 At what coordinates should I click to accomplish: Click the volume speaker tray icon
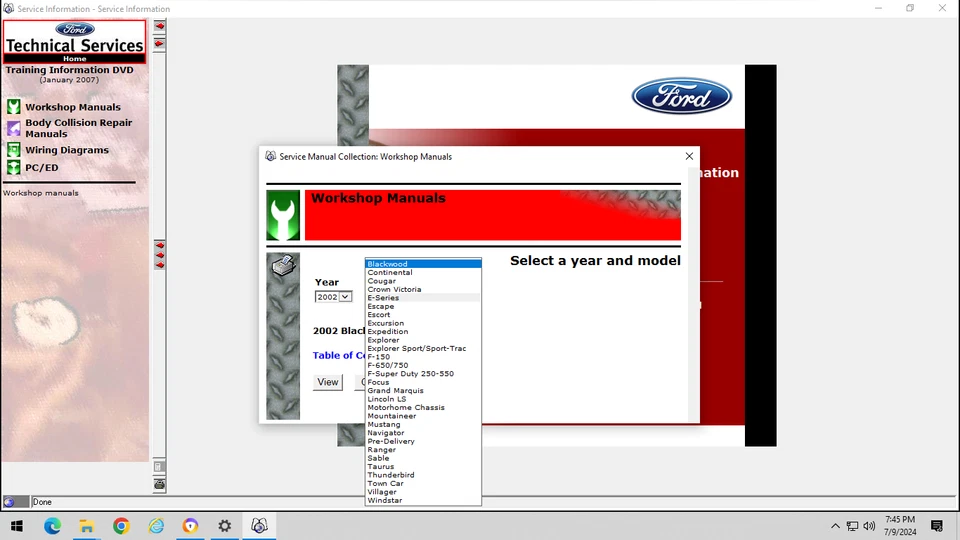869,526
